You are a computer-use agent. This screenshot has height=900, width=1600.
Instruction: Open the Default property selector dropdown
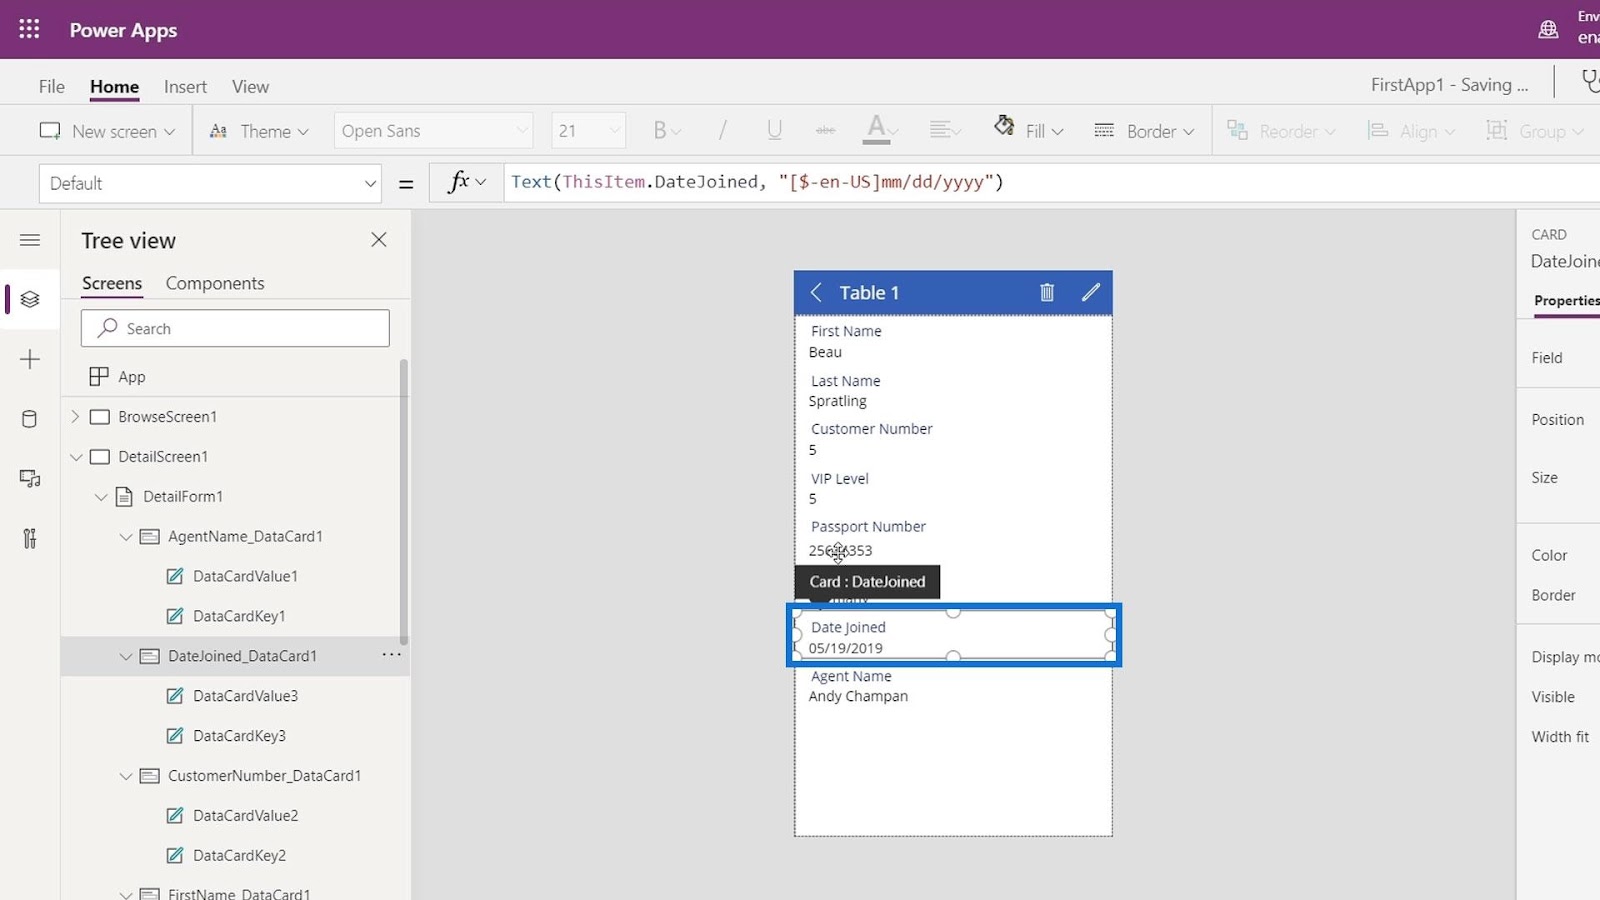tap(210, 183)
